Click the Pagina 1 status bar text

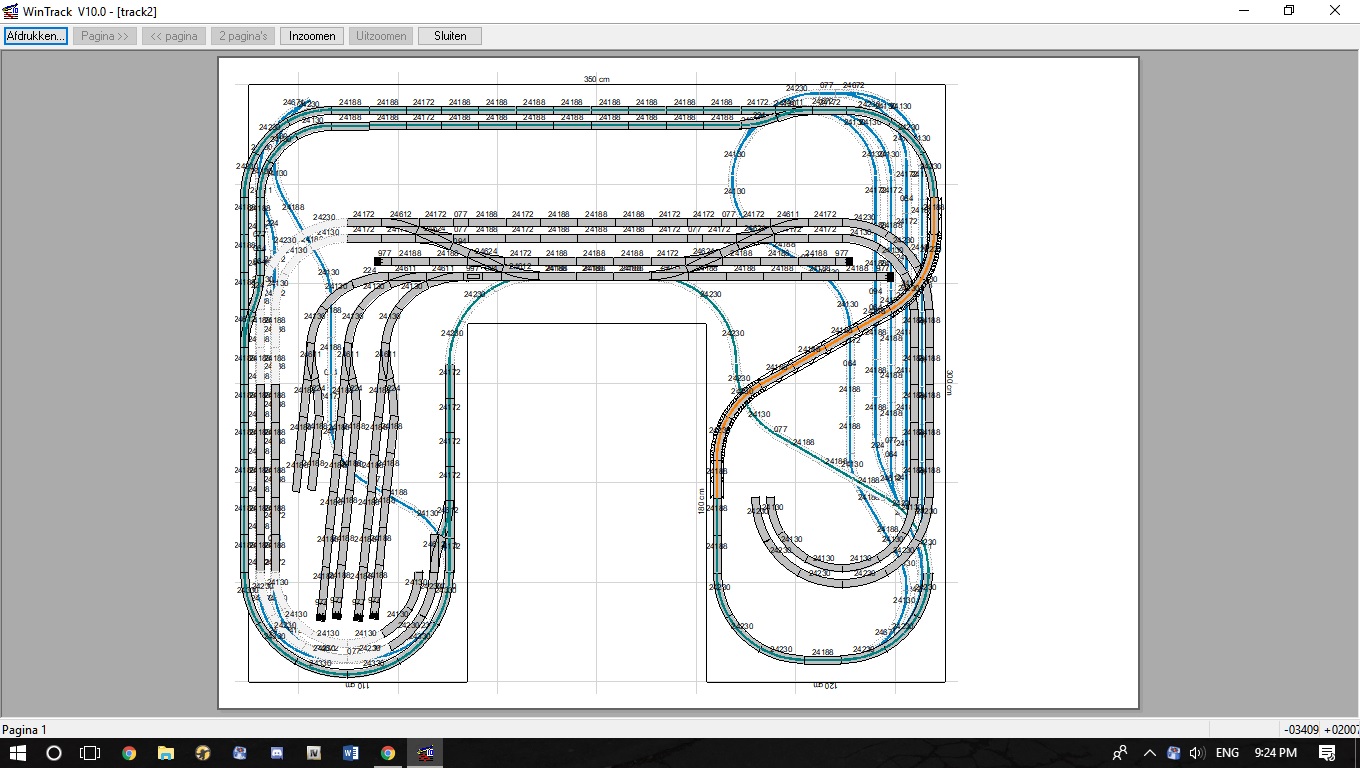click(24, 730)
